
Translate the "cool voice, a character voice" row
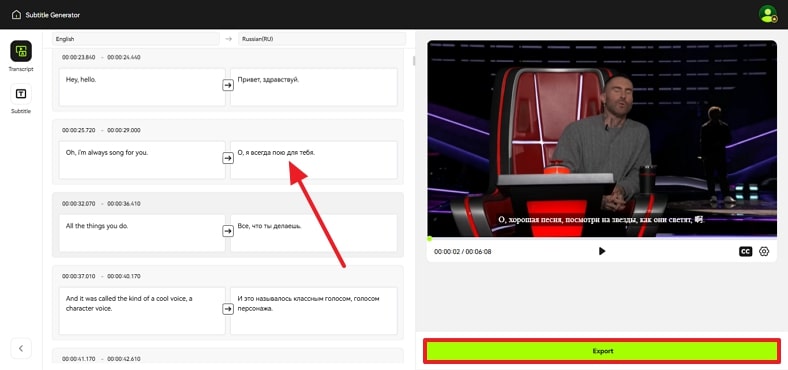[x=228, y=309]
